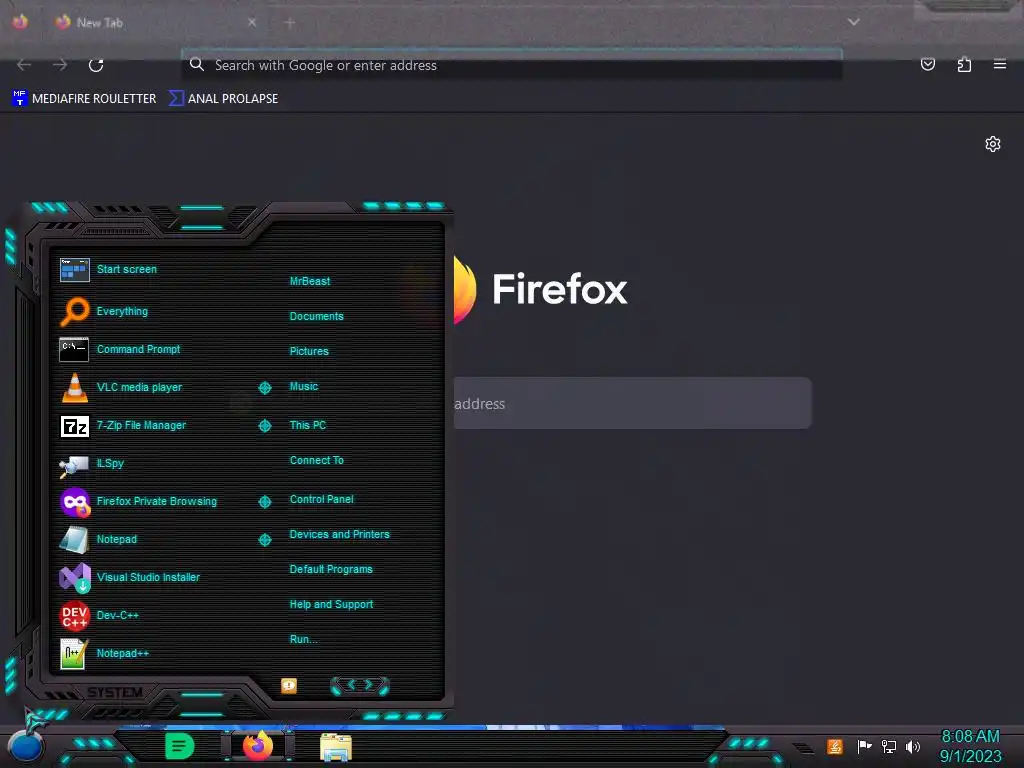This screenshot has height=768, width=1024.
Task: Go forward with Firefox forward arrow
Action: pos(60,65)
